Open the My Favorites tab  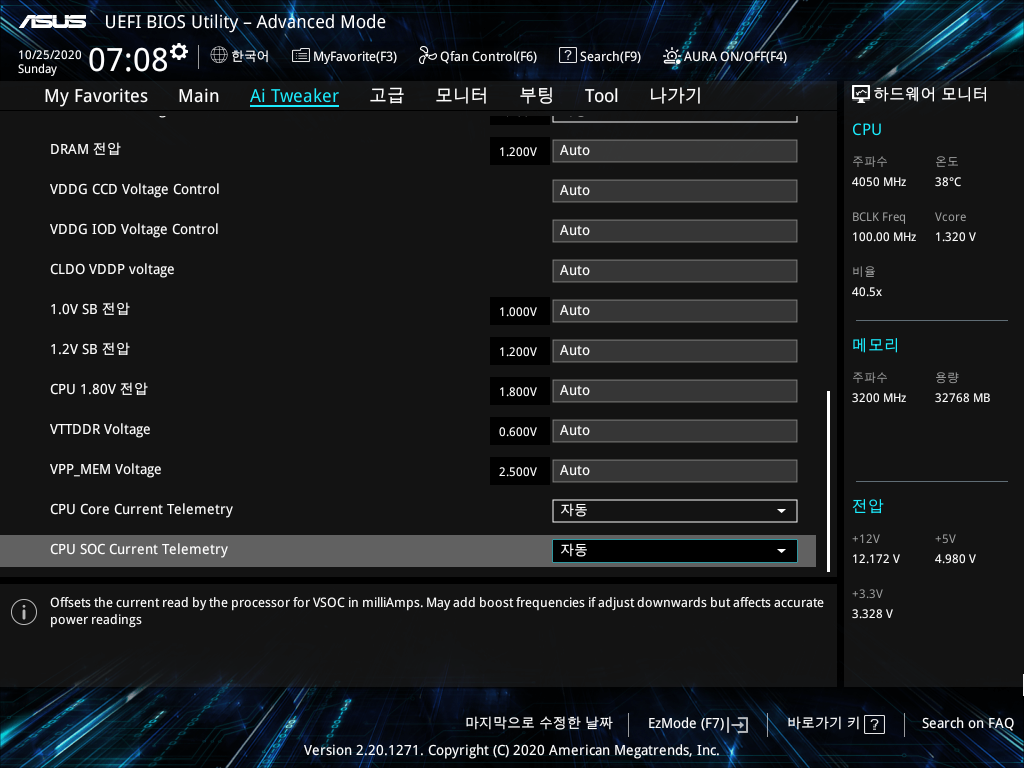[x=96, y=96]
